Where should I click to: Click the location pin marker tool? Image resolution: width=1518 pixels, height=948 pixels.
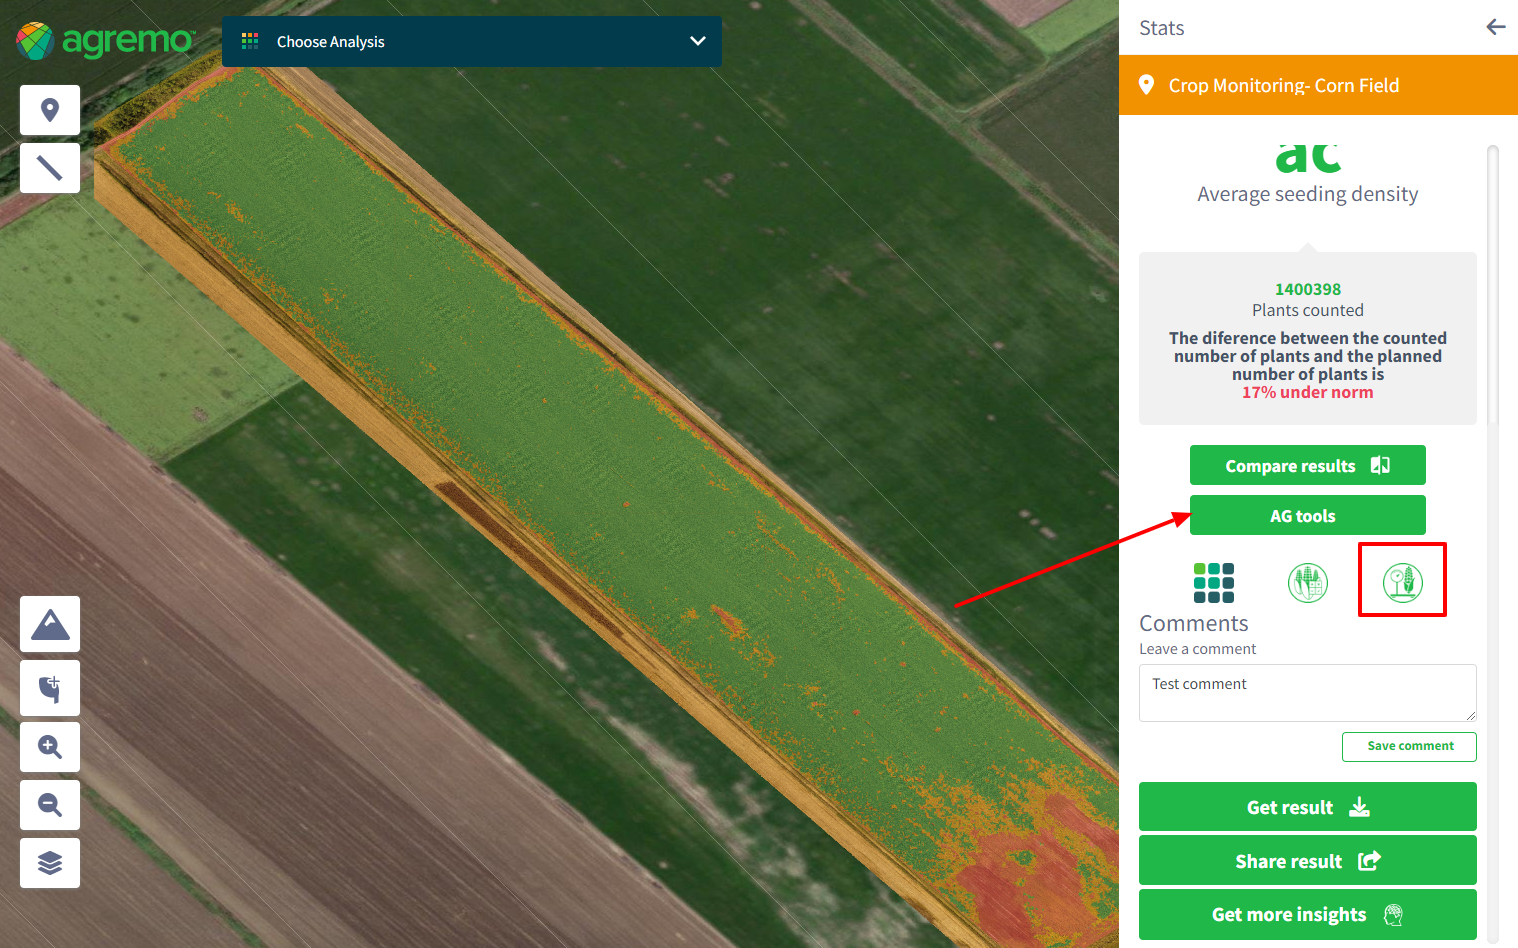pyautogui.click(x=50, y=110)
